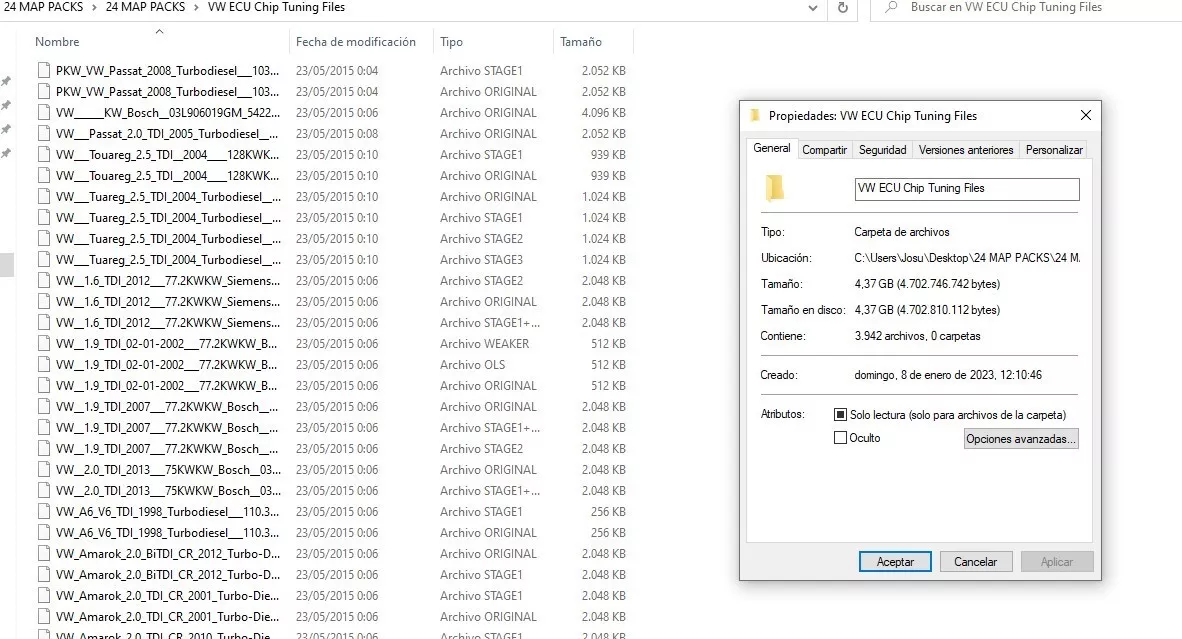Click the Cancelar button
Screen dimensions: 1182x639
(x=975, y=562)
